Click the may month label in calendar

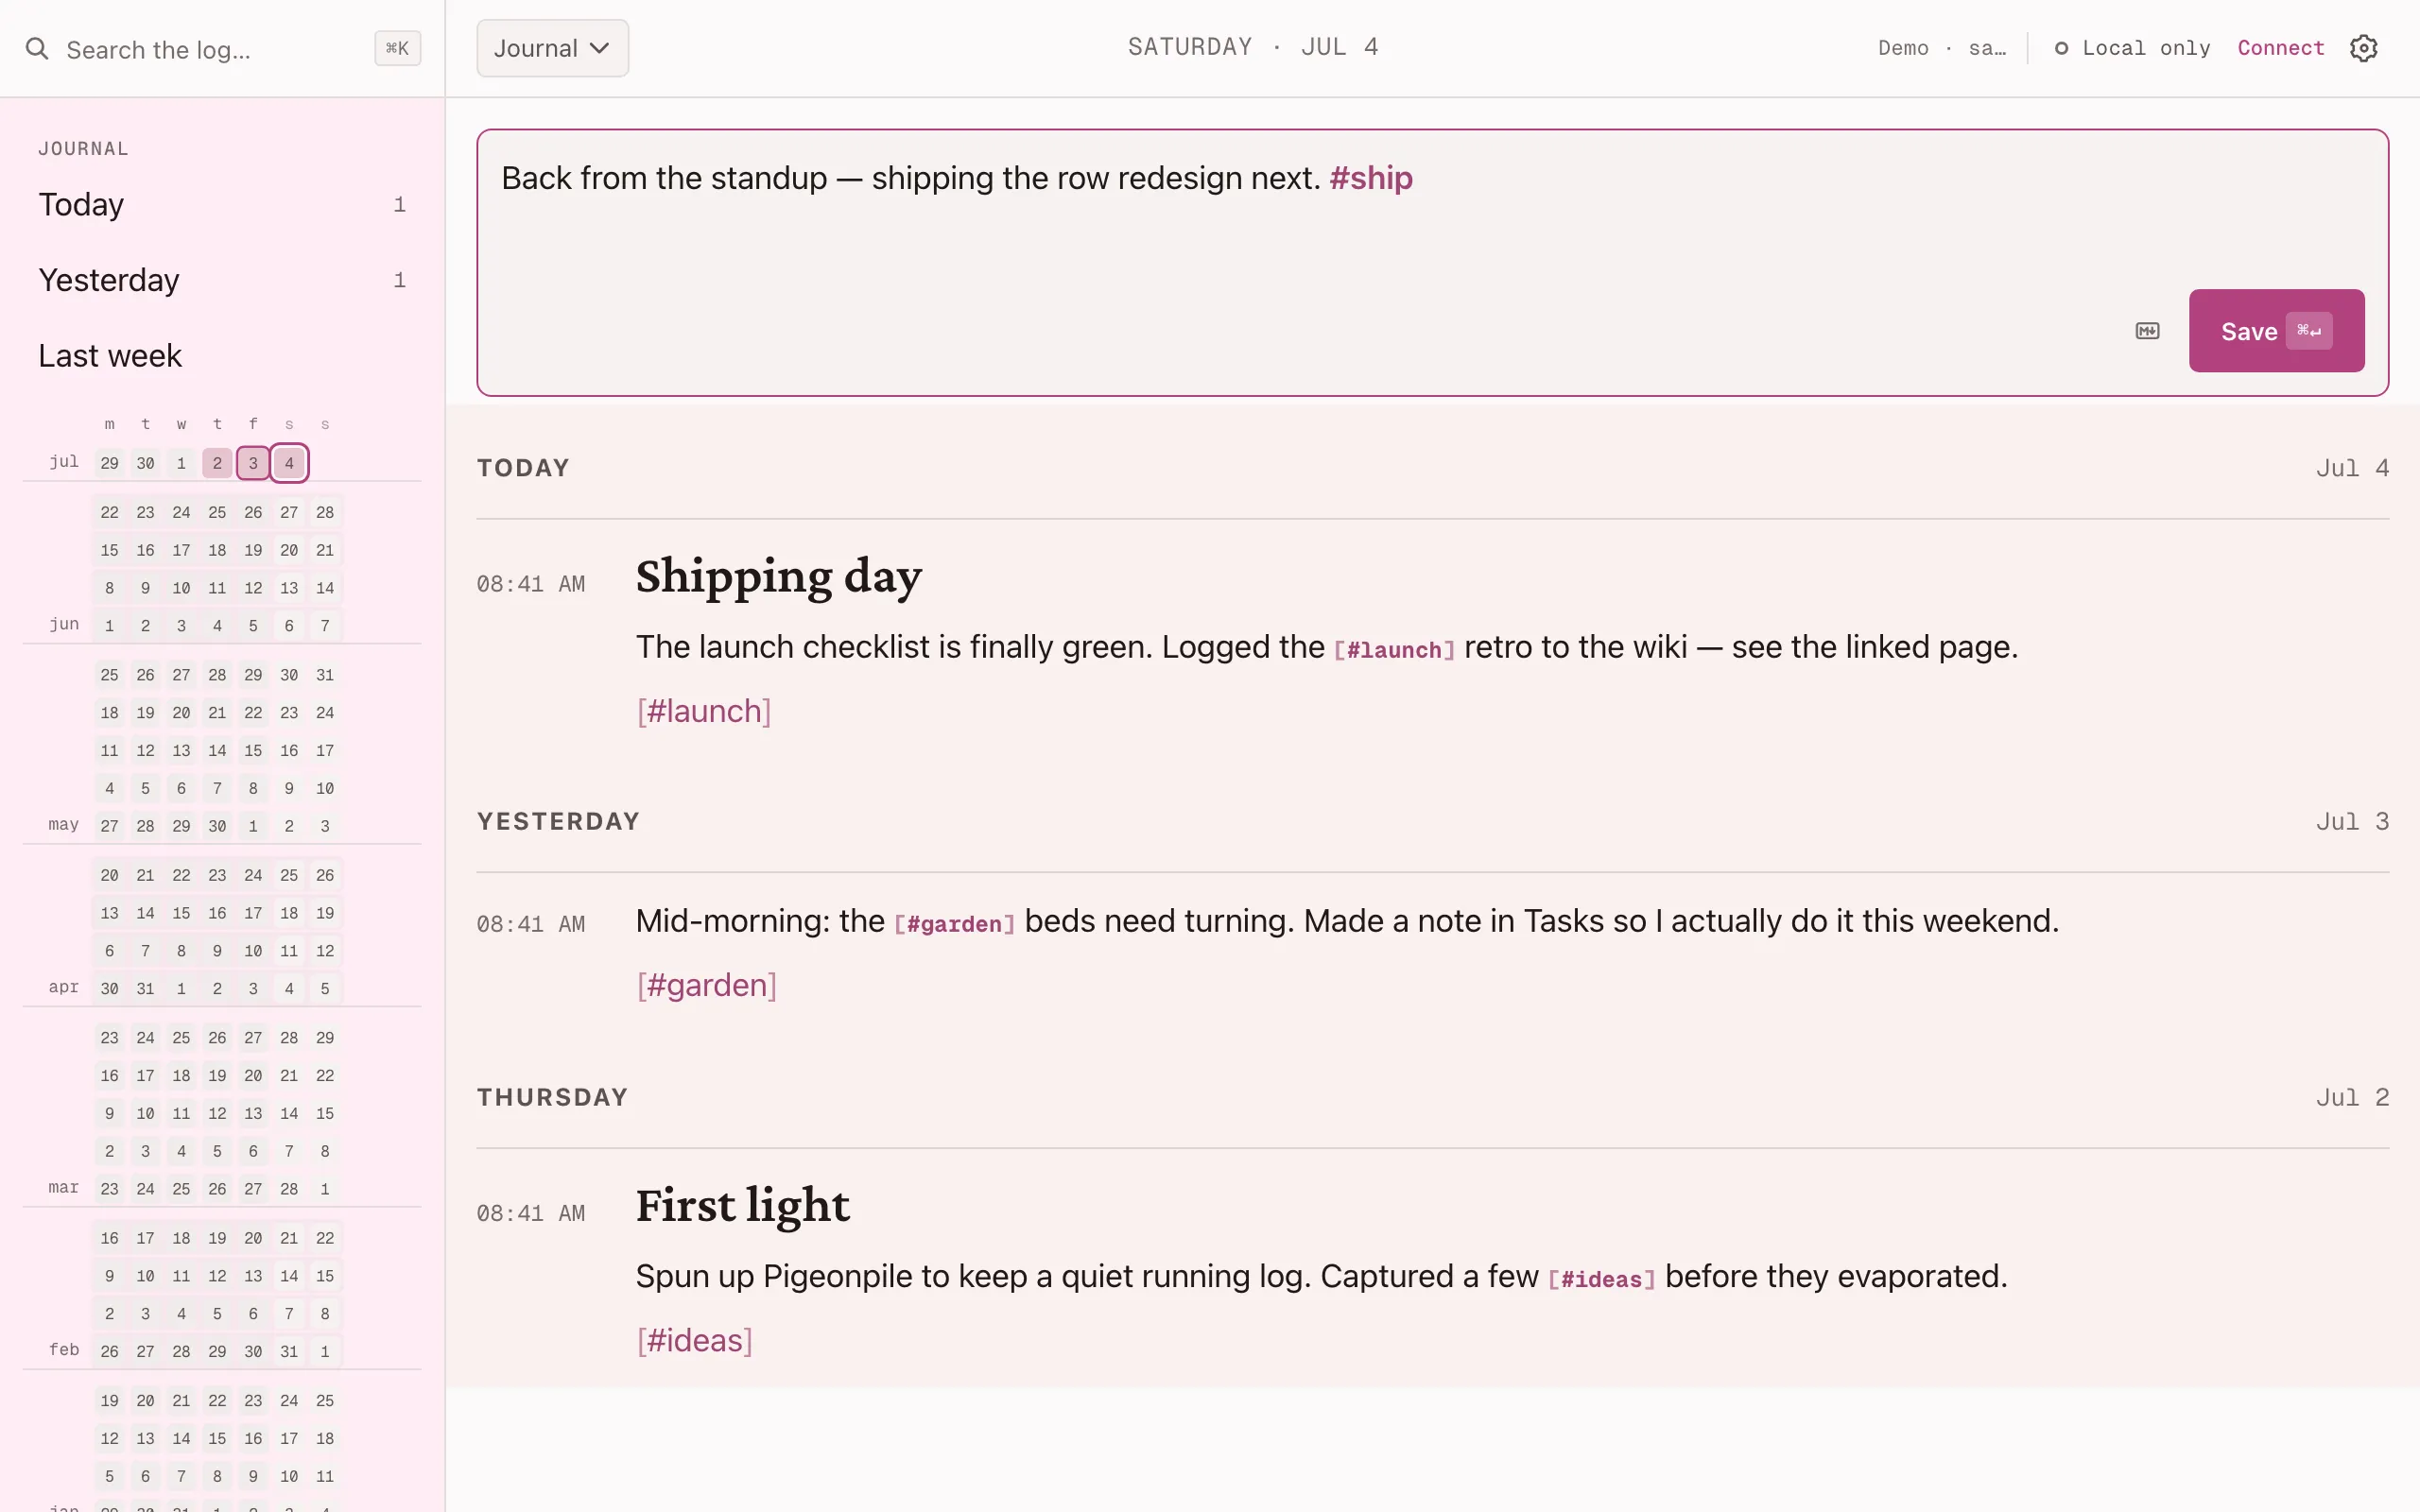pos(63,824)
